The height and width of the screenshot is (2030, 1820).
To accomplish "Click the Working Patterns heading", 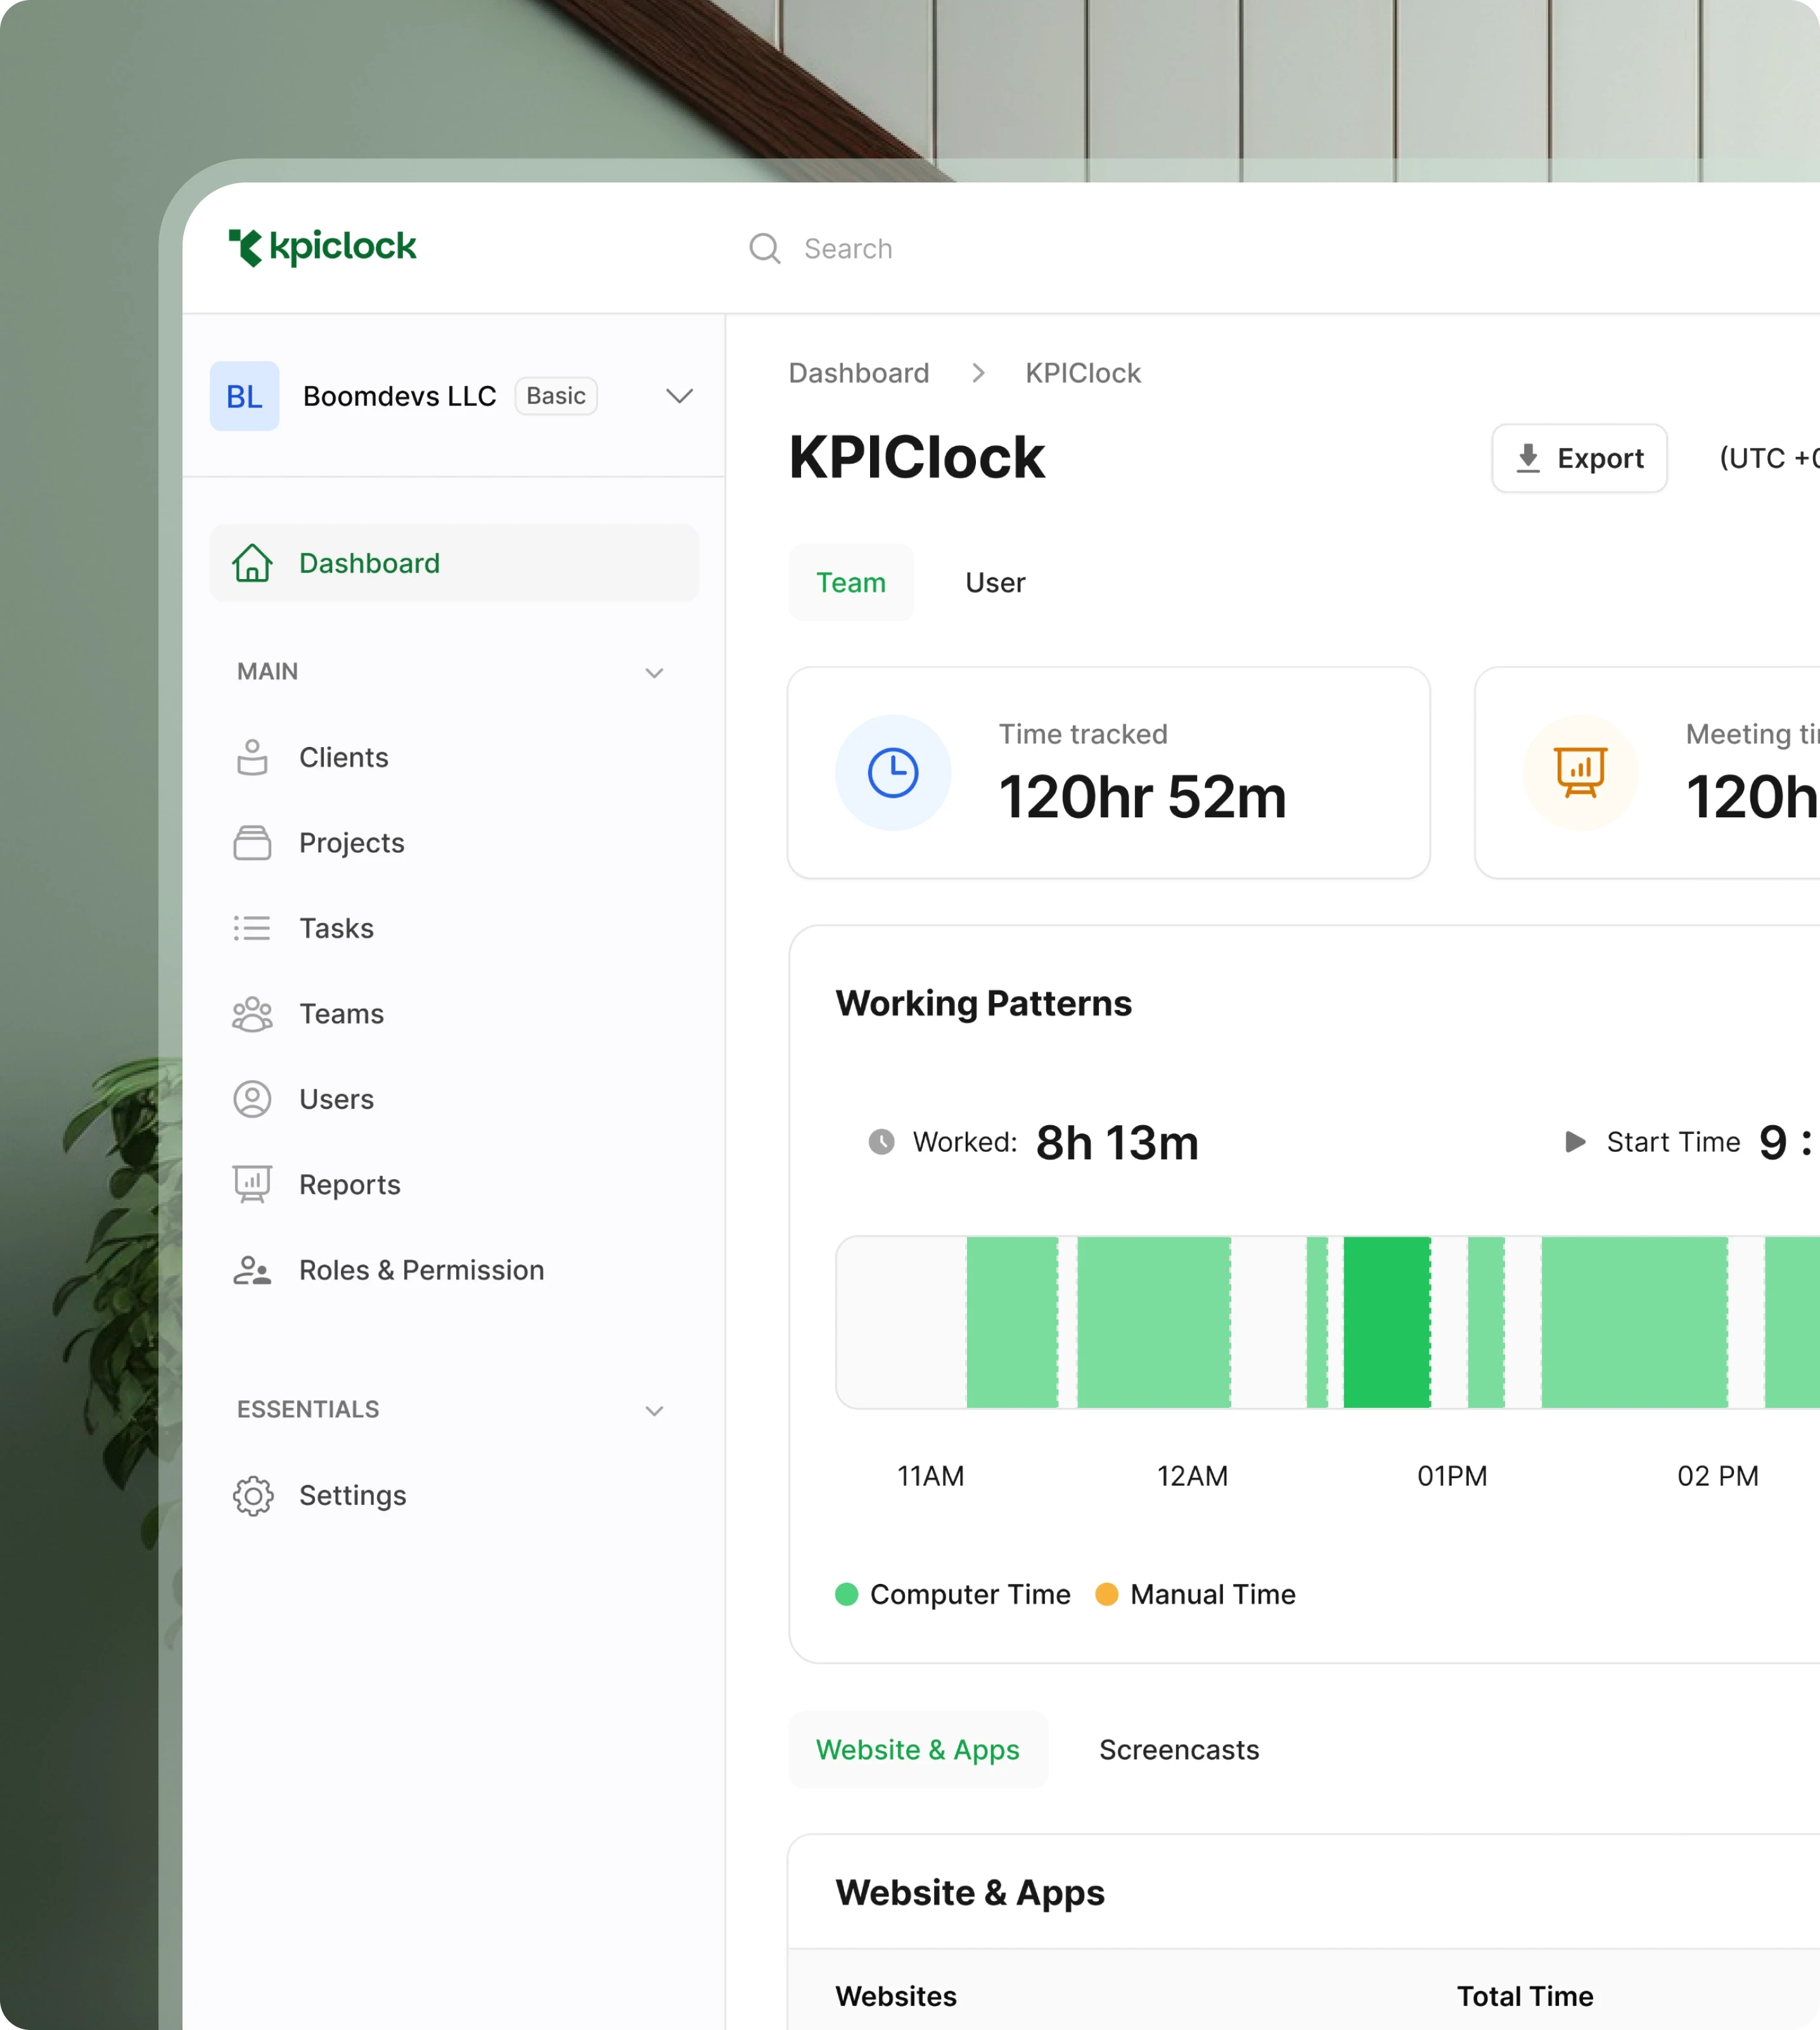I will (984, 1004).
